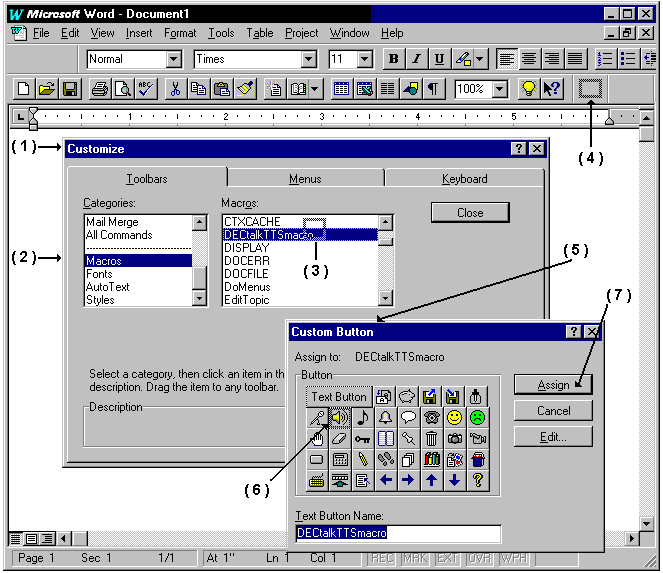Pick the blue left arrow button icon
The width and height of the screenshot is (663, 573).
385,480
